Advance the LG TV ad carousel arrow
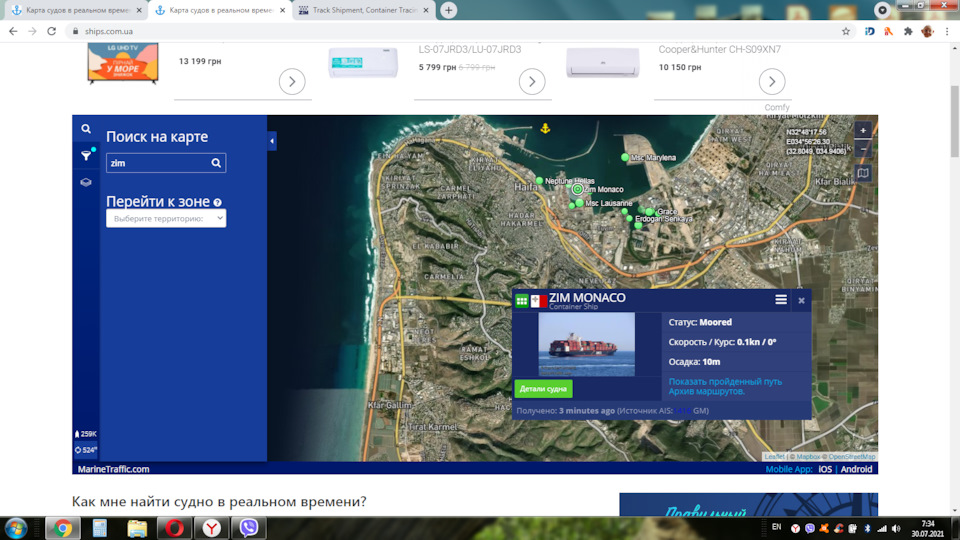The height and width of the screenshot is (540, 960). (x=292, y=81)
